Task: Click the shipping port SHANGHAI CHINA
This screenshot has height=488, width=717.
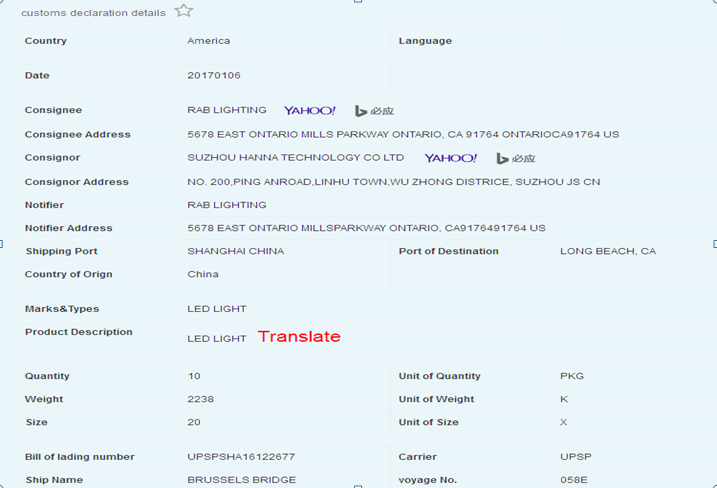Action: [235, 251]
